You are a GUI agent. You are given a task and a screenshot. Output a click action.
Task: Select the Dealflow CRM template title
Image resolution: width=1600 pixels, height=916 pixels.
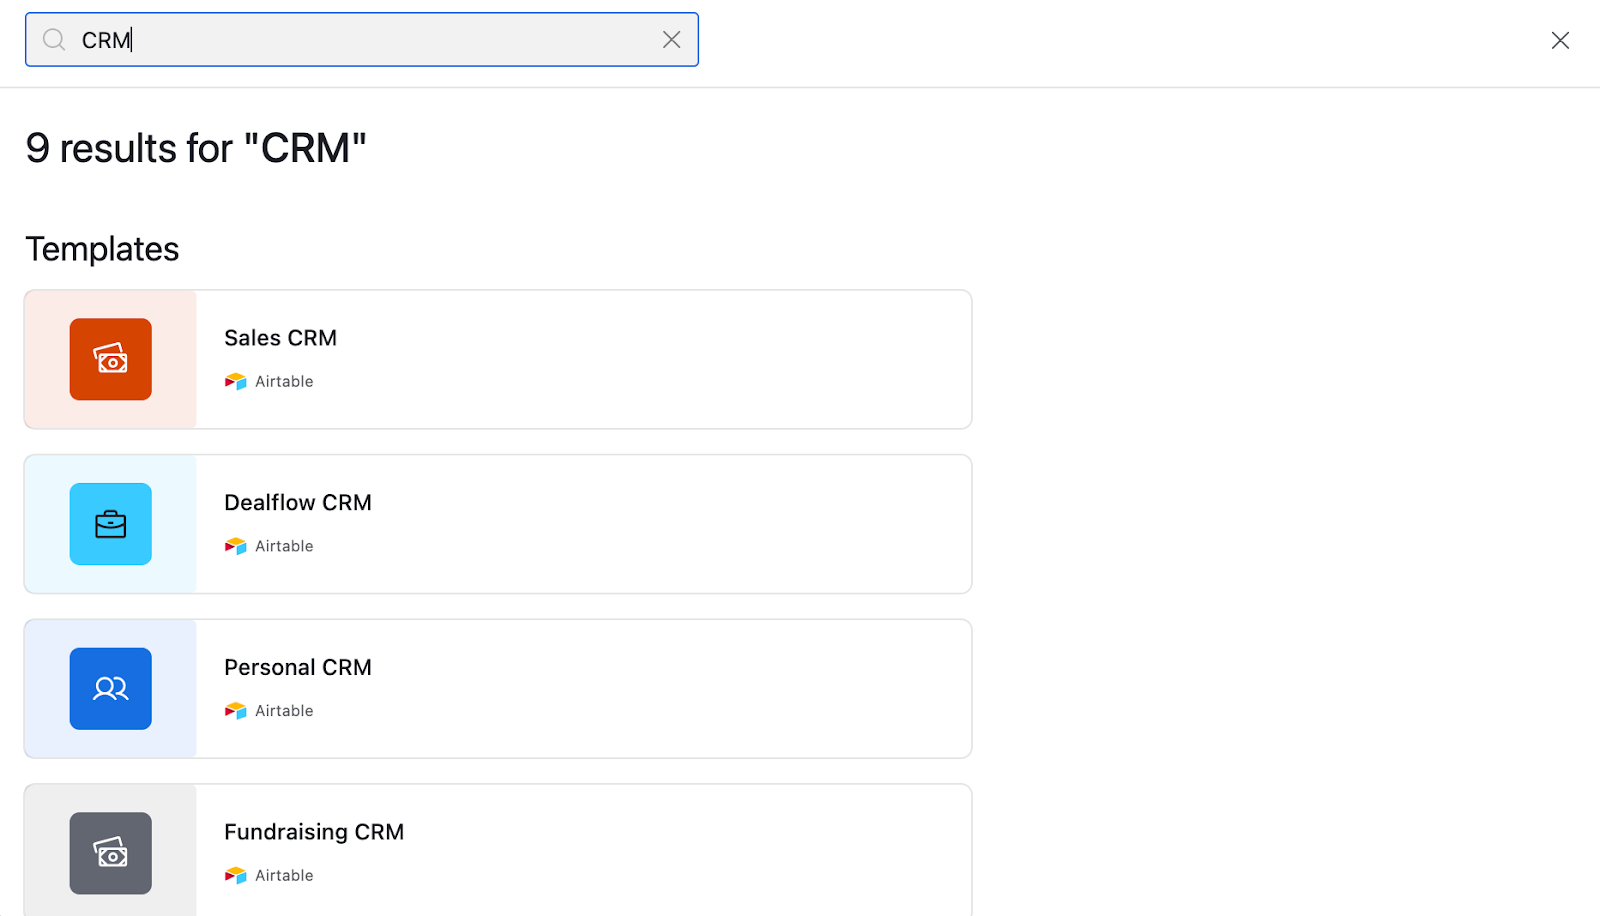click(298, 503)
